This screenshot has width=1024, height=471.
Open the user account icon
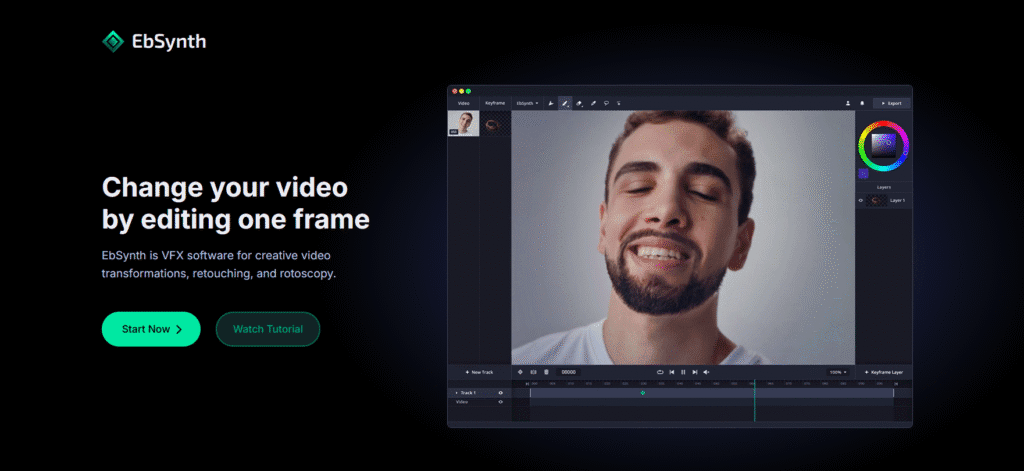click(x=848, y=103)
